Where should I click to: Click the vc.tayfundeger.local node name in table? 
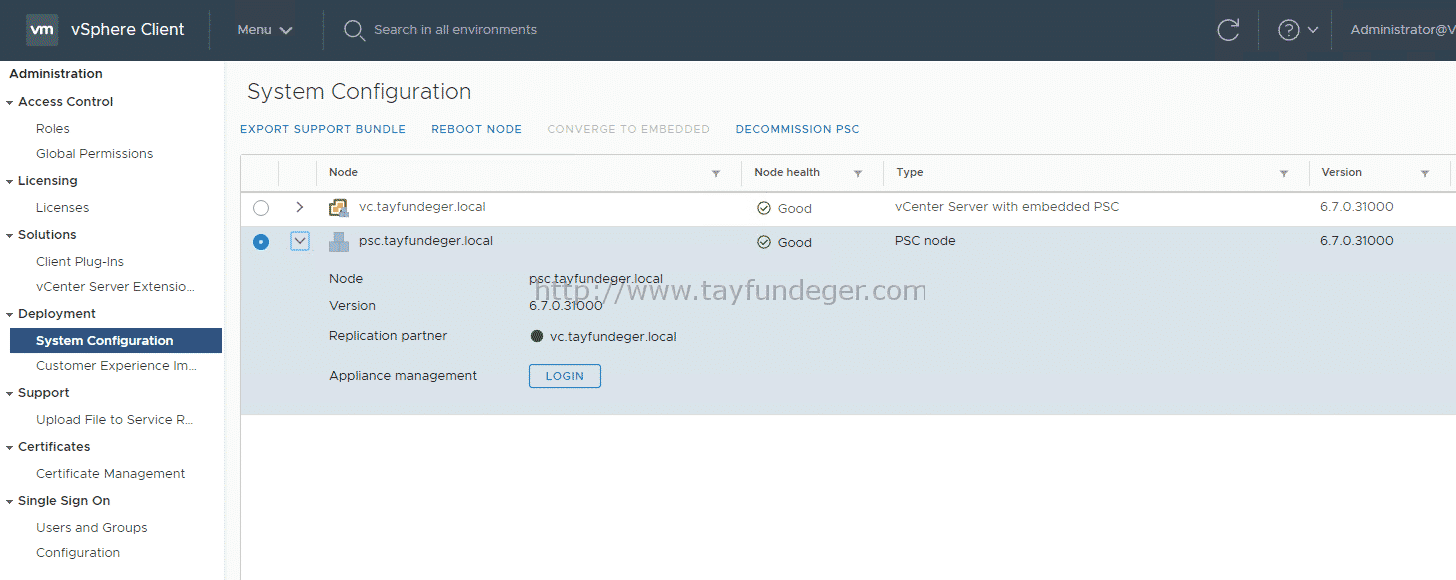click(x=422, y=207)
